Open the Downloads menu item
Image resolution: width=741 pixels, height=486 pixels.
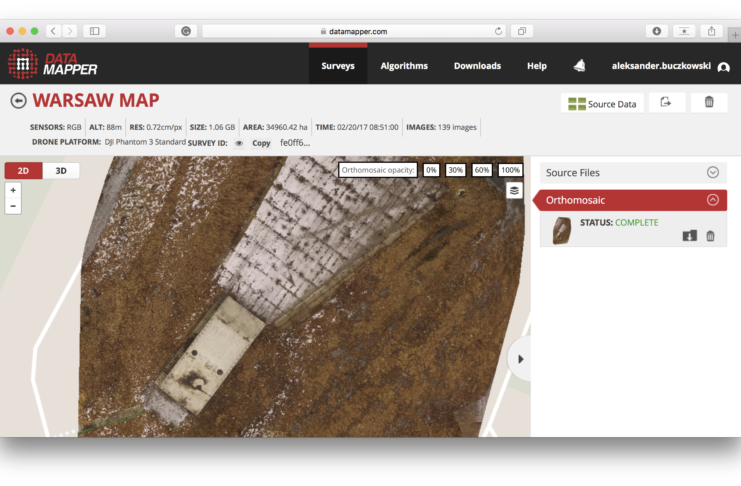point(477,66)
